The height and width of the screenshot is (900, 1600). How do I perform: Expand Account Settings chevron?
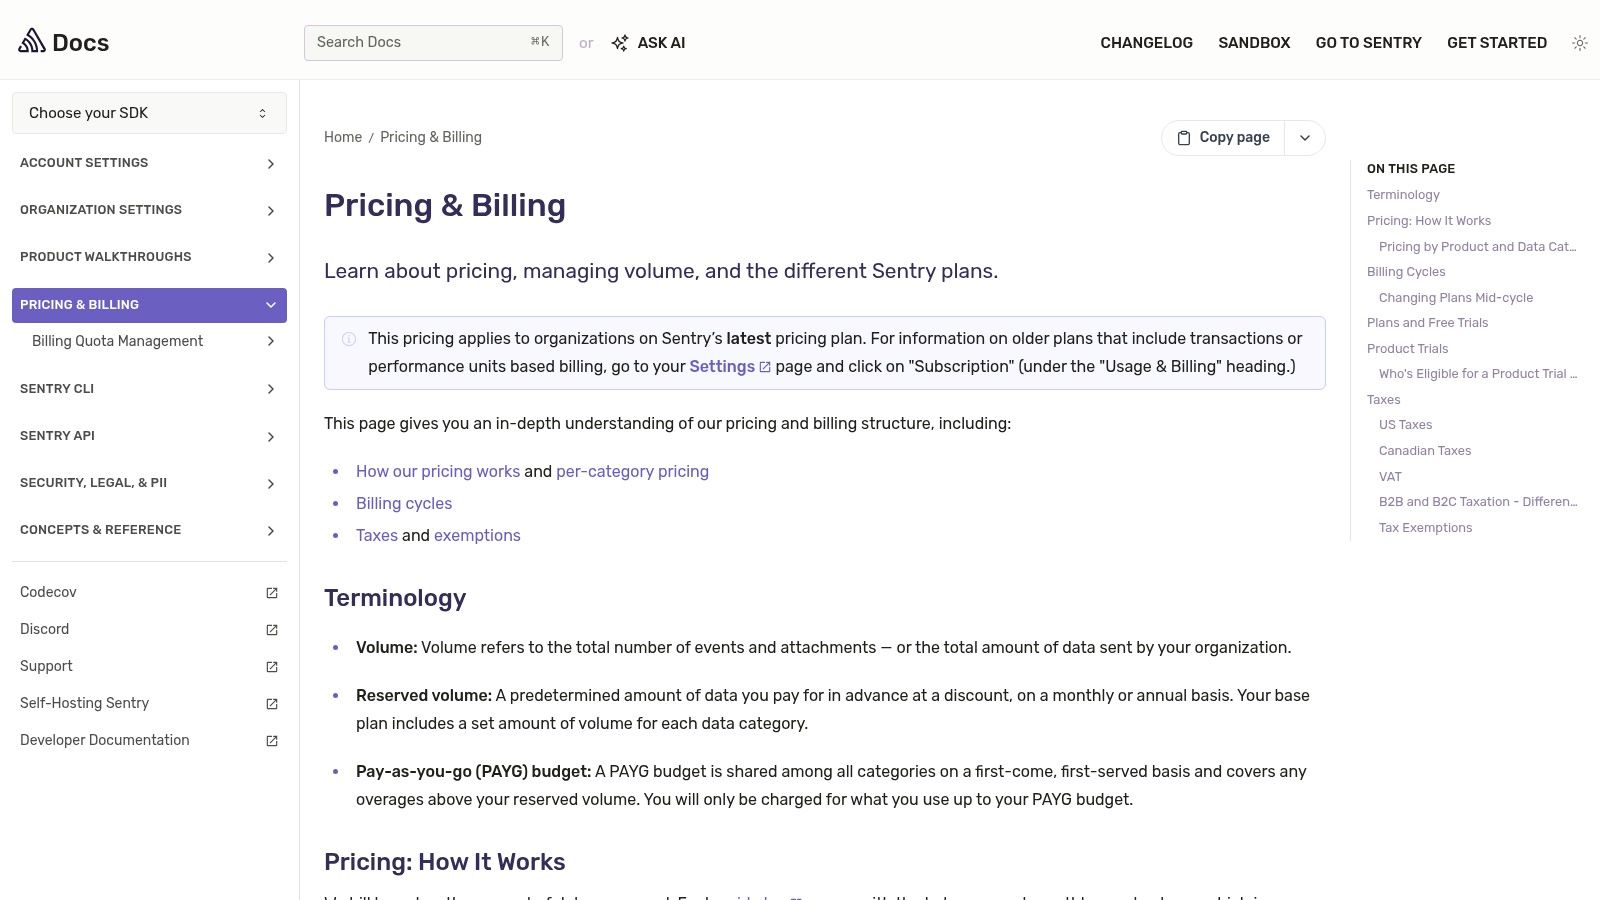pos(271,163)
